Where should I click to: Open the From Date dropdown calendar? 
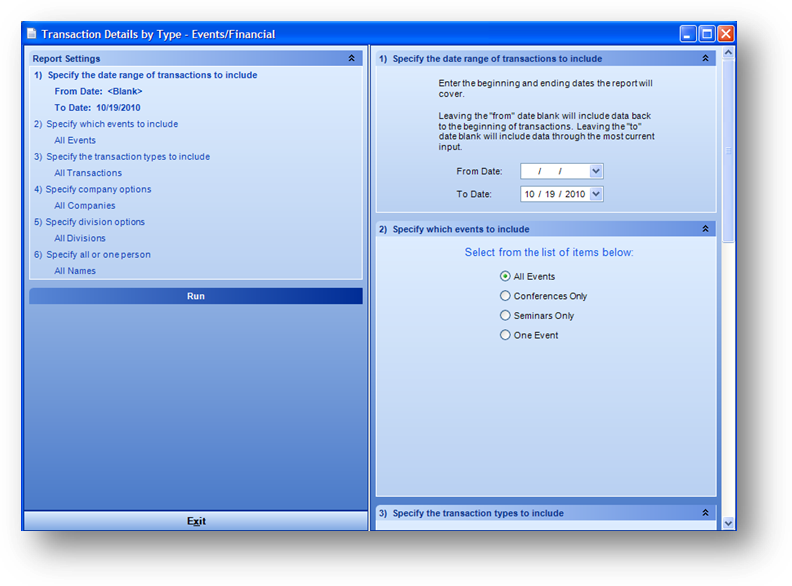(x=596, y=172)
